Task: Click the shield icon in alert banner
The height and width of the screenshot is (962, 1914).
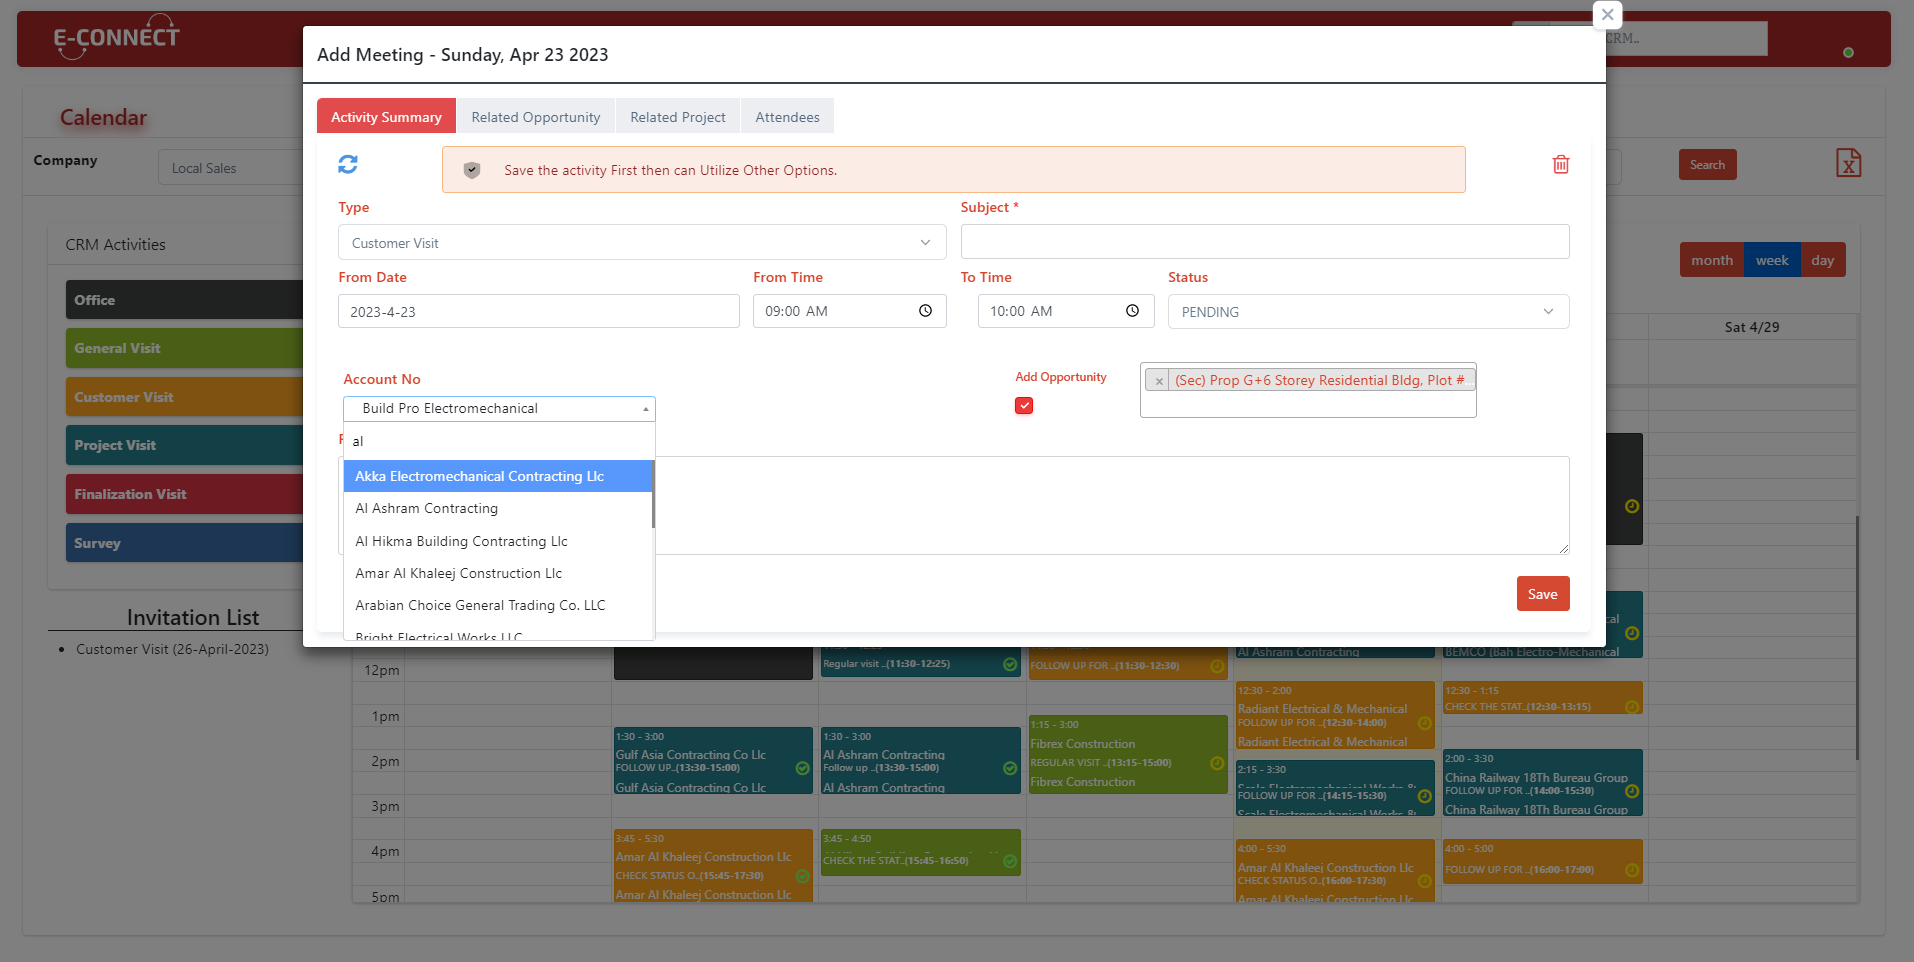Action: click(x=472, y=170)
